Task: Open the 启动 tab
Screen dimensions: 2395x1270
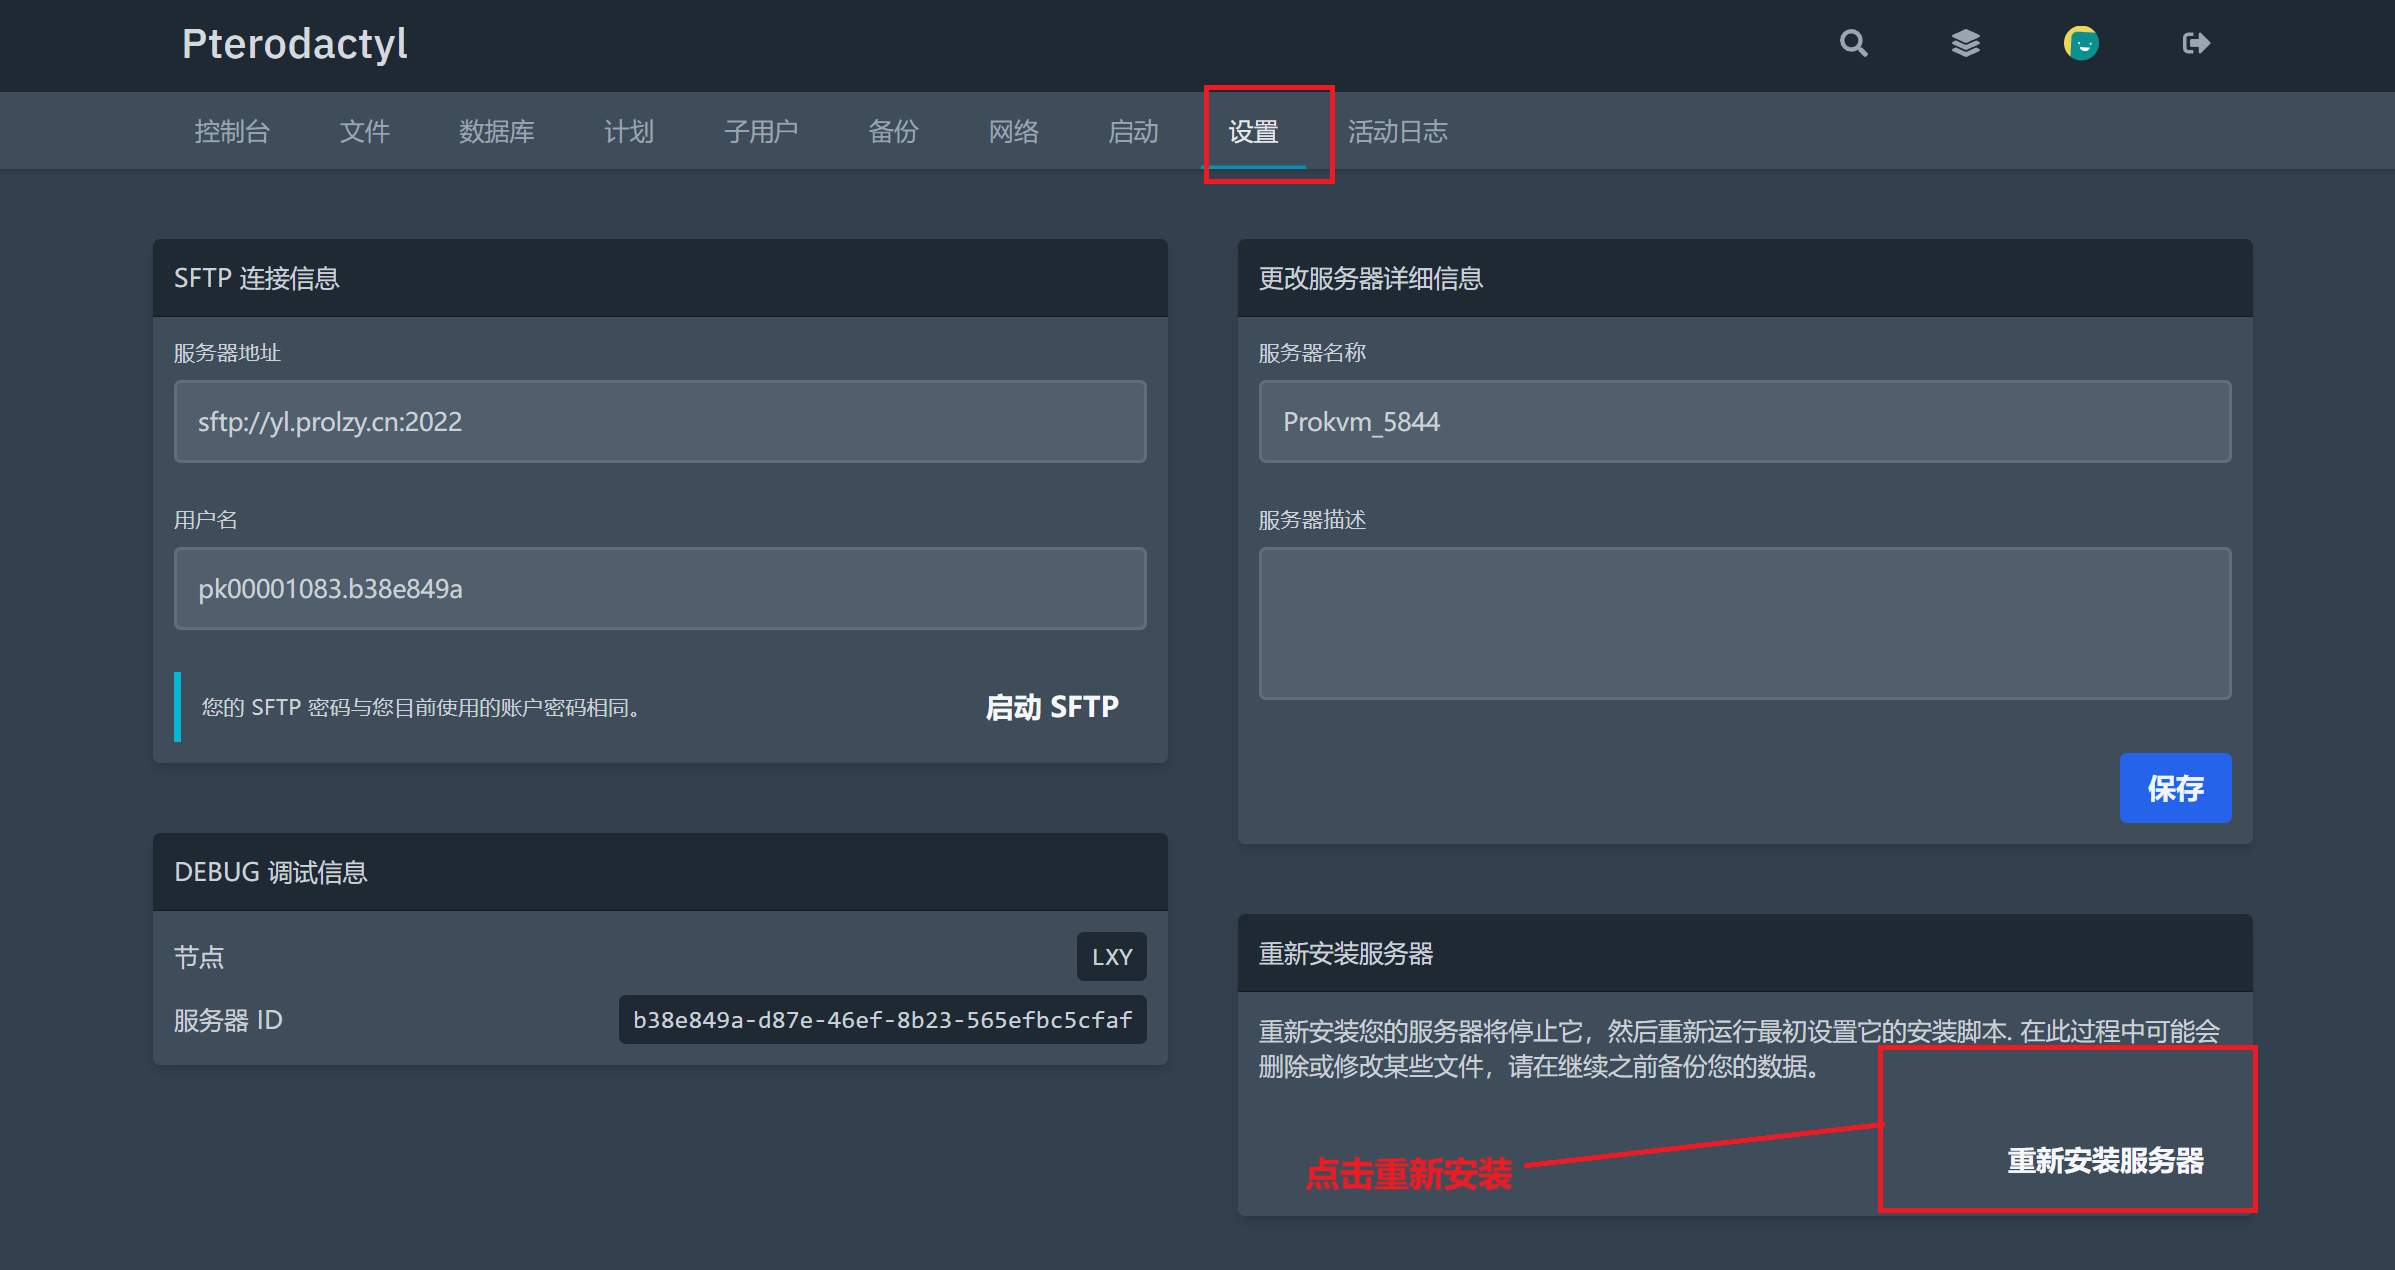Action: [x=1133, y=131]
